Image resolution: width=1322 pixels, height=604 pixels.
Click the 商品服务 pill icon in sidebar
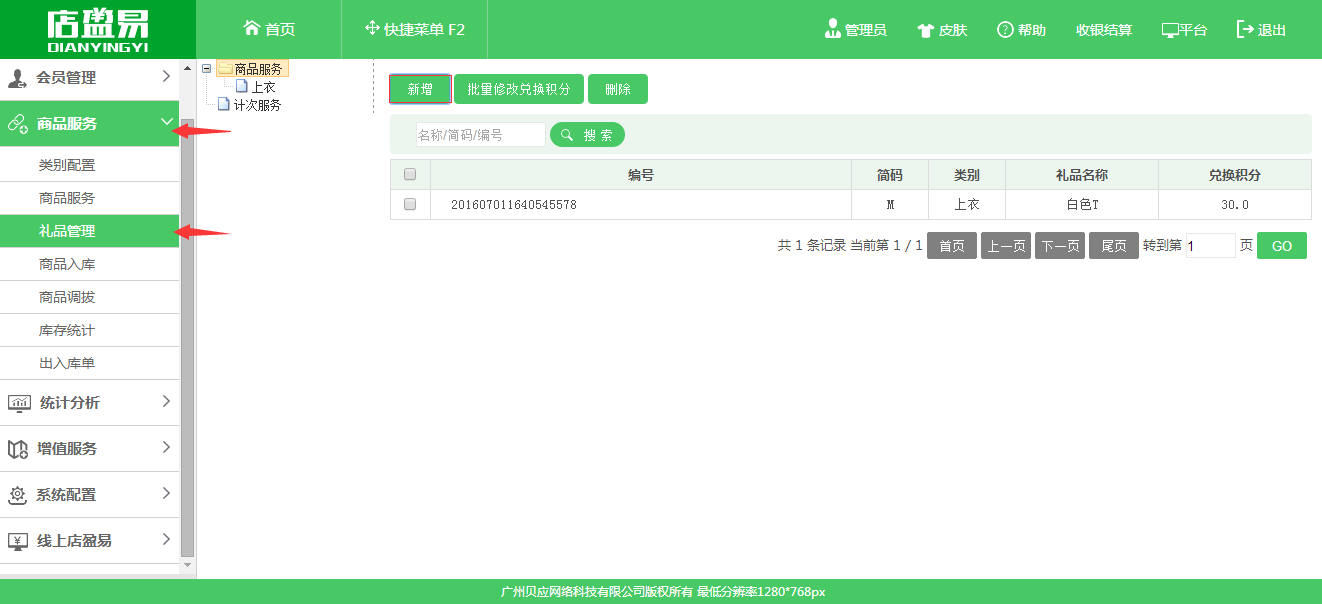pyautogui.click(x=18, y=124)
